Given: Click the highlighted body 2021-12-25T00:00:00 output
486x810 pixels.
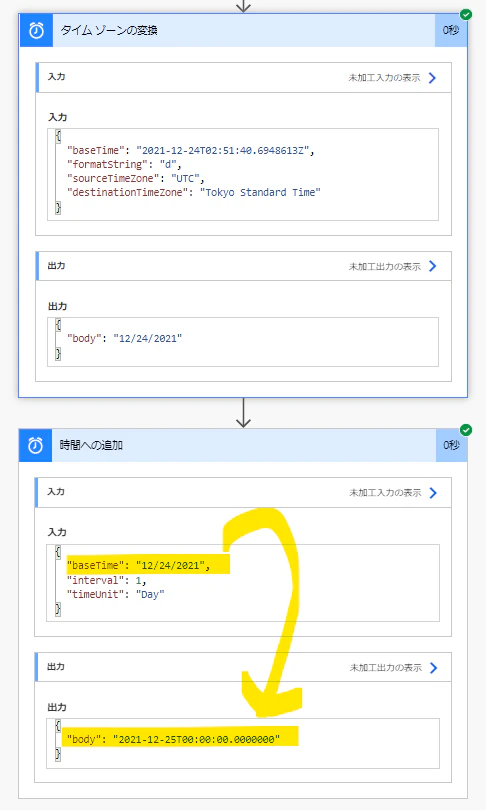Looking at the screenshot, I should click(x=181, y=739).
